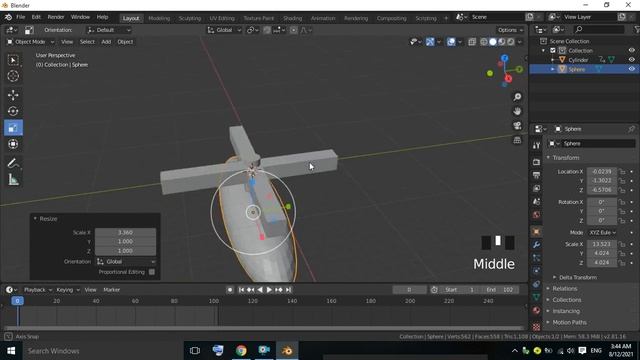Screen dimensions: 640x360
Task: Click the pan view hand icon
Action: pyautogui.click(x=517, y=111)
